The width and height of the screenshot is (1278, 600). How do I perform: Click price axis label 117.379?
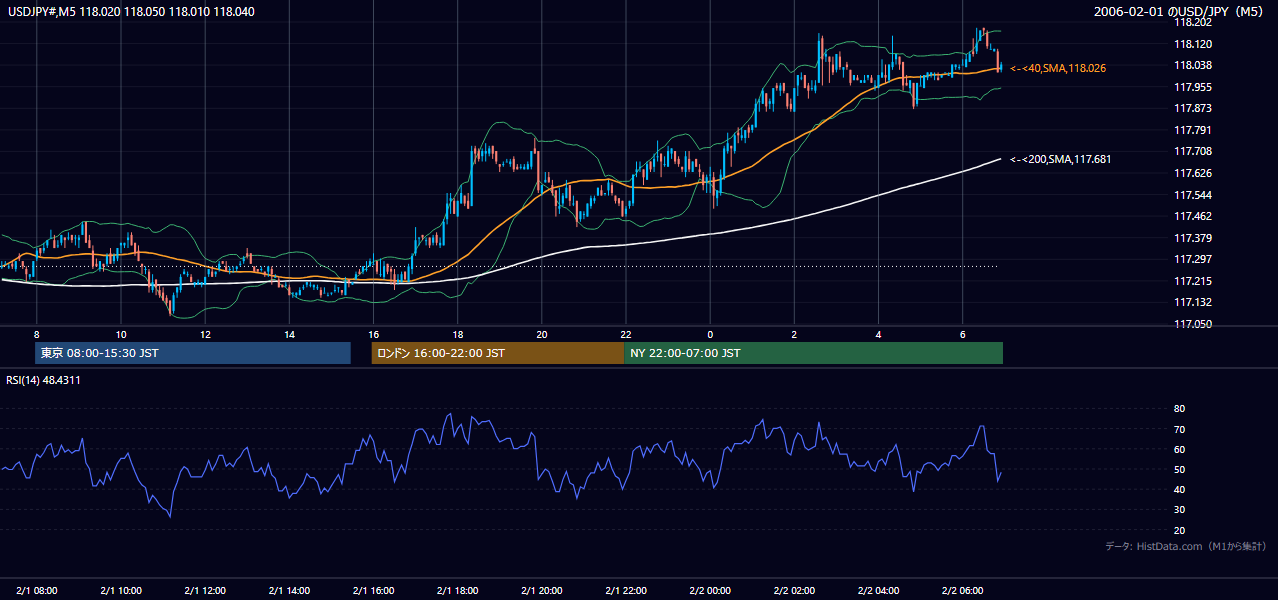coord(1194,238)
